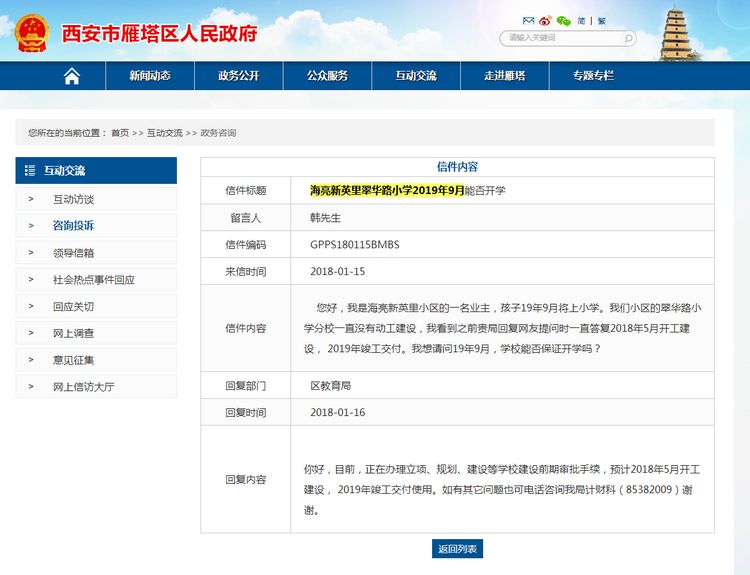Click the mail envelope icon

tap(529, 20)
